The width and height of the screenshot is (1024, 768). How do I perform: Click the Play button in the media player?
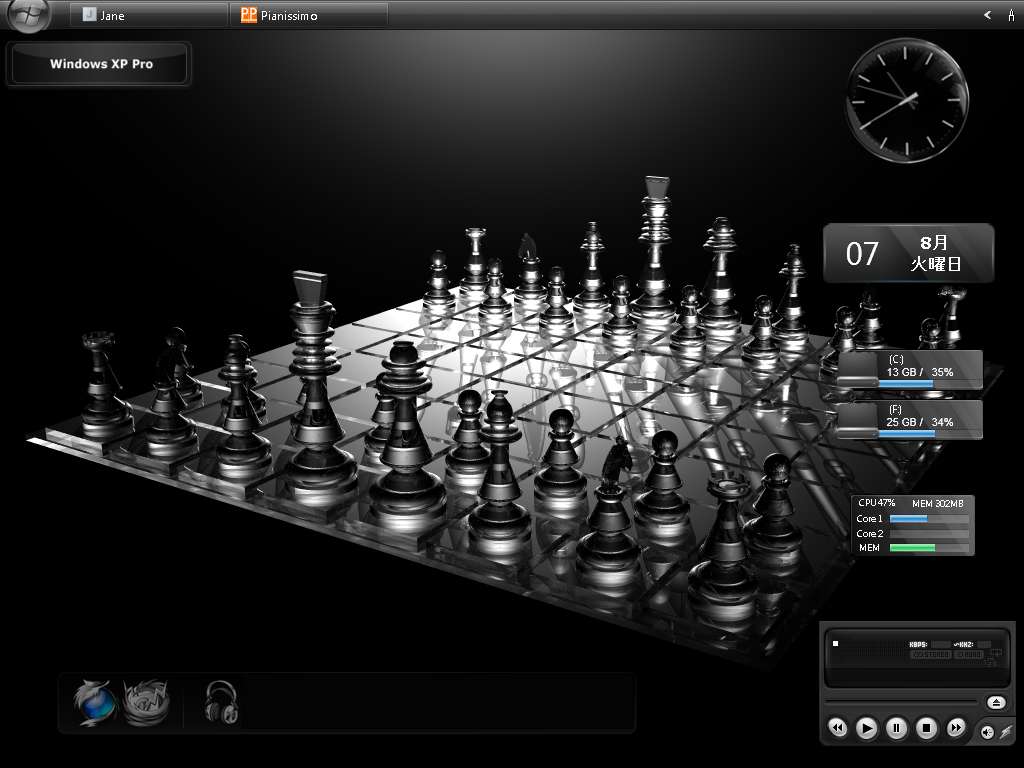pyautogui.click(x=867, y=728)
